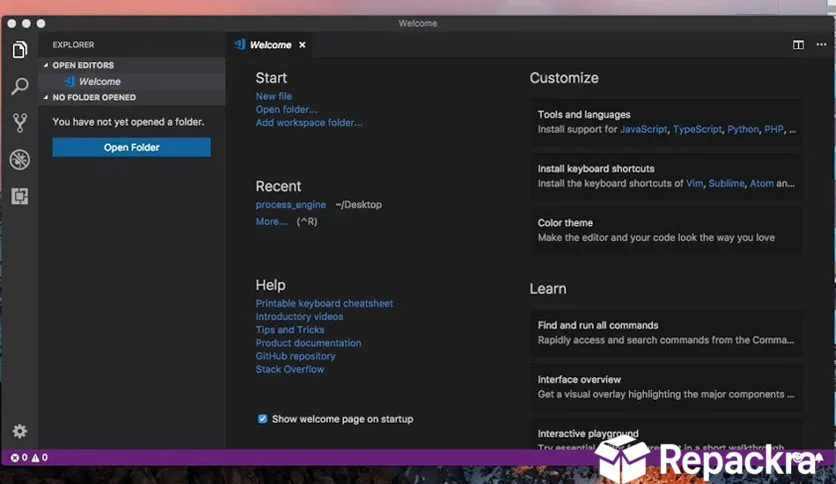Click the macOS window zoom button

click(x=41, y=23)
